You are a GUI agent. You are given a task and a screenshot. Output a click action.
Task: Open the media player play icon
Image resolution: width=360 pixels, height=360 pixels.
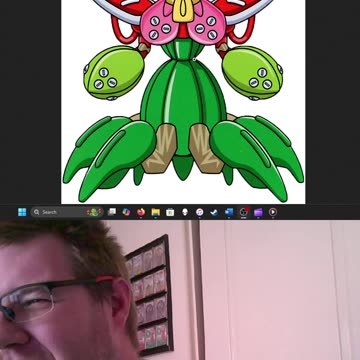(x=273, y=212)
